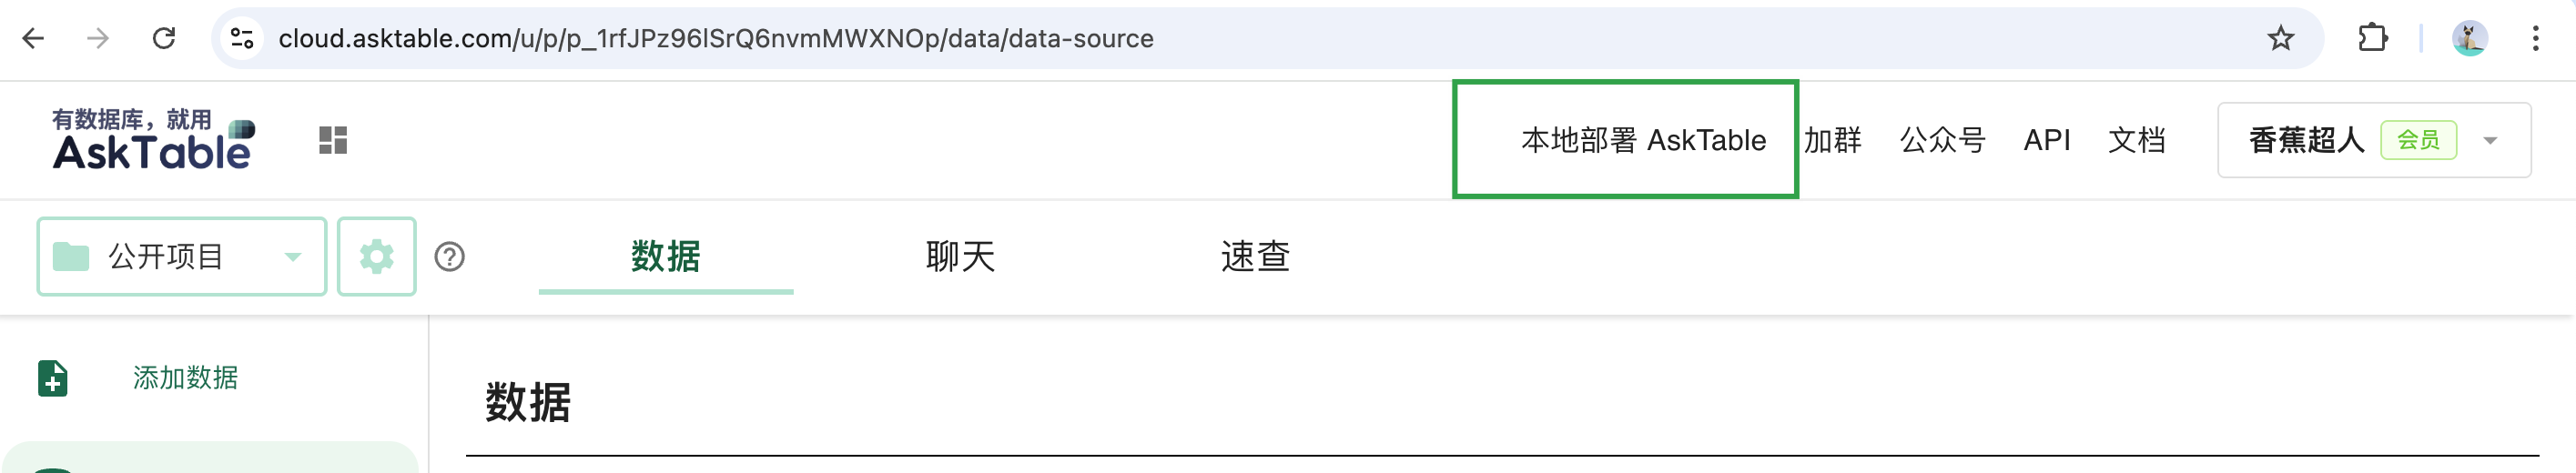Open the API link
The height and width of the screenshot is (473, 2576).
coord(2047,140)
